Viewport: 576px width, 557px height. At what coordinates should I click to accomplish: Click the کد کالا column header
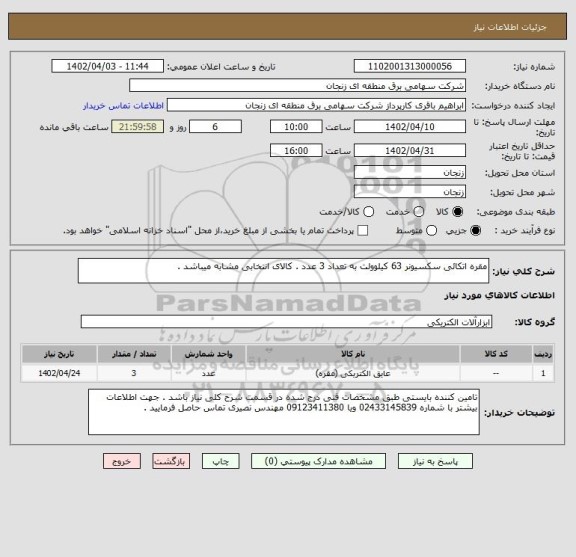496,354
